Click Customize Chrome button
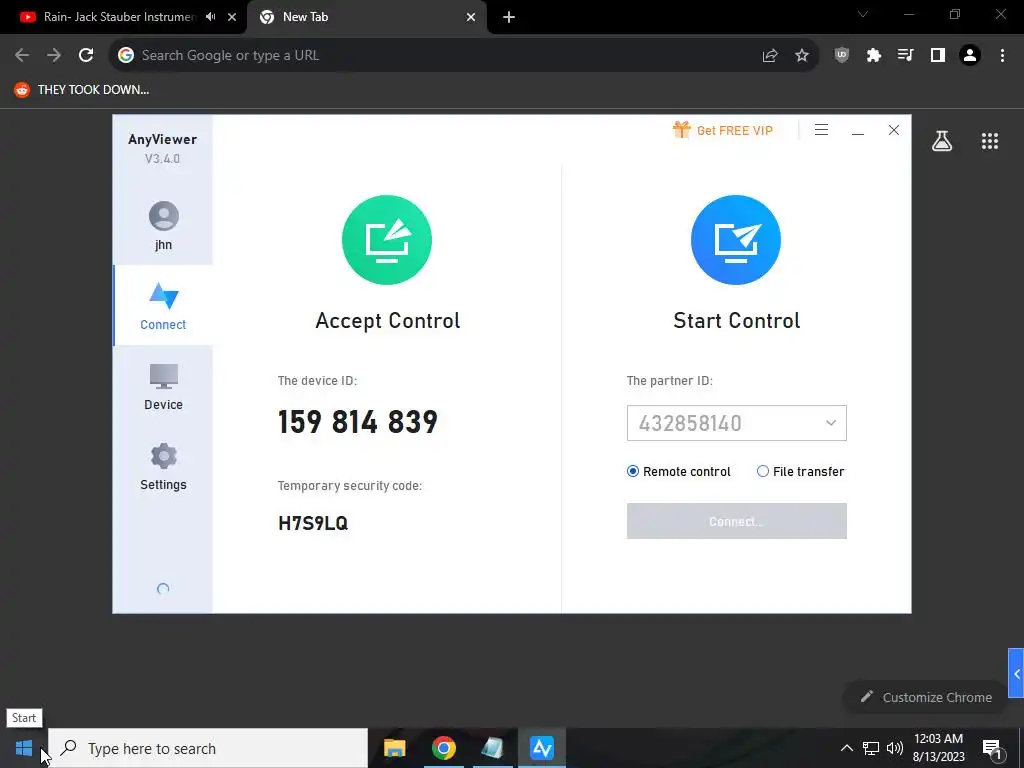 [x=926, y=697]
